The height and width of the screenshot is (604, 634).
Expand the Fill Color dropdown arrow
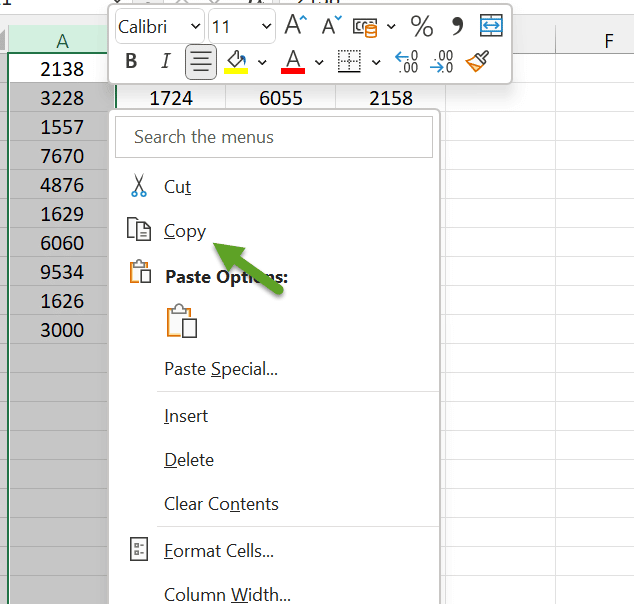pos(262,62)
